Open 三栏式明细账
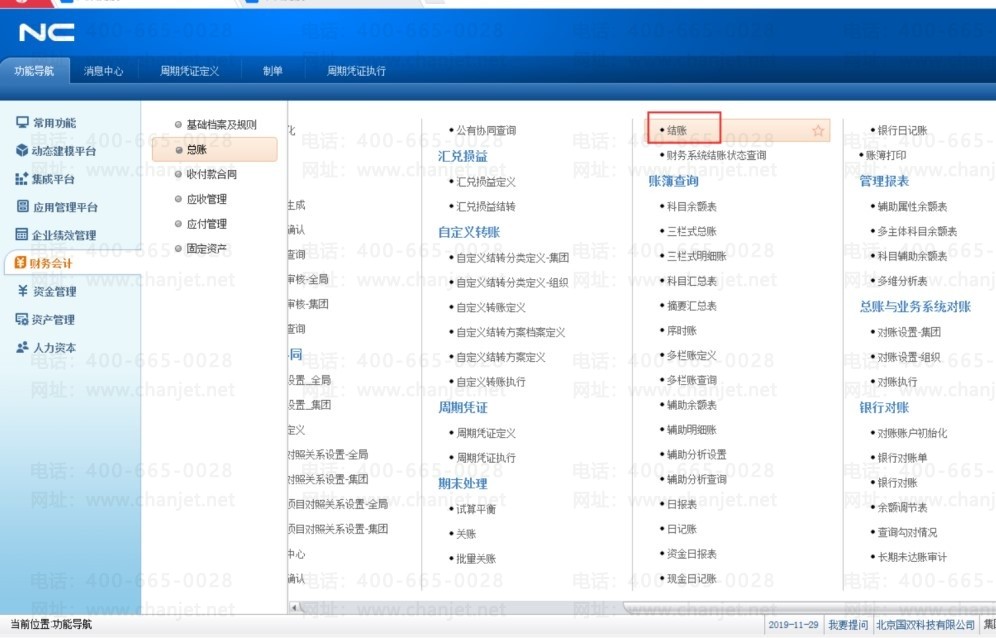This screenshot has height=638, width=996. (x=697, y=256)
